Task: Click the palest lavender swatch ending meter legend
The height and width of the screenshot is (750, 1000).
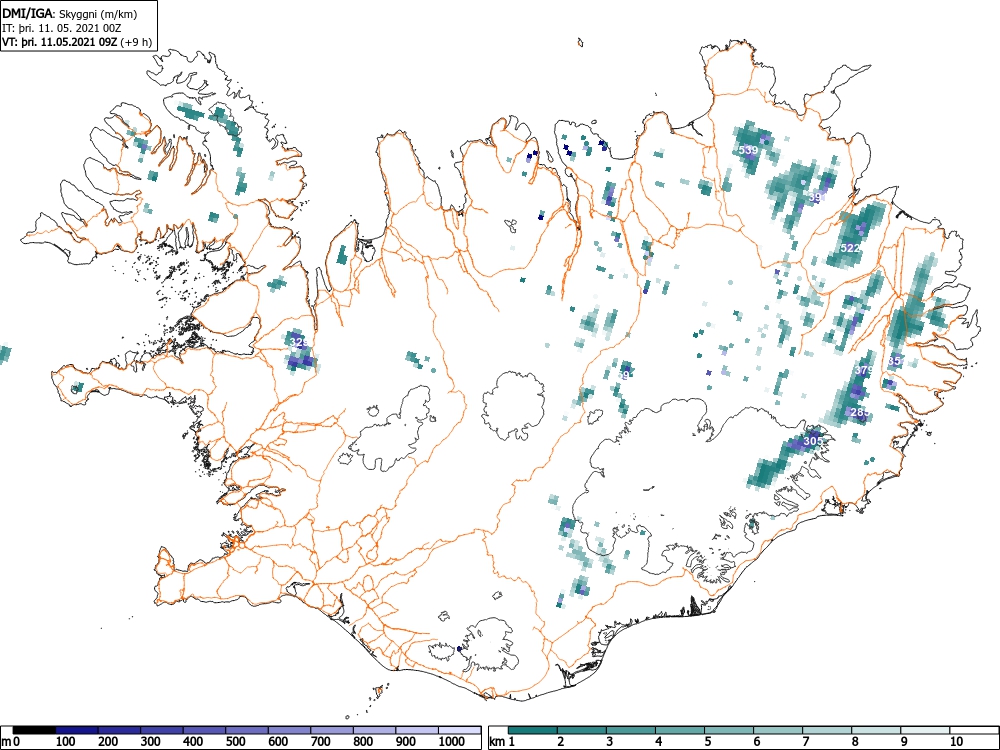Action: coord(460,730)
